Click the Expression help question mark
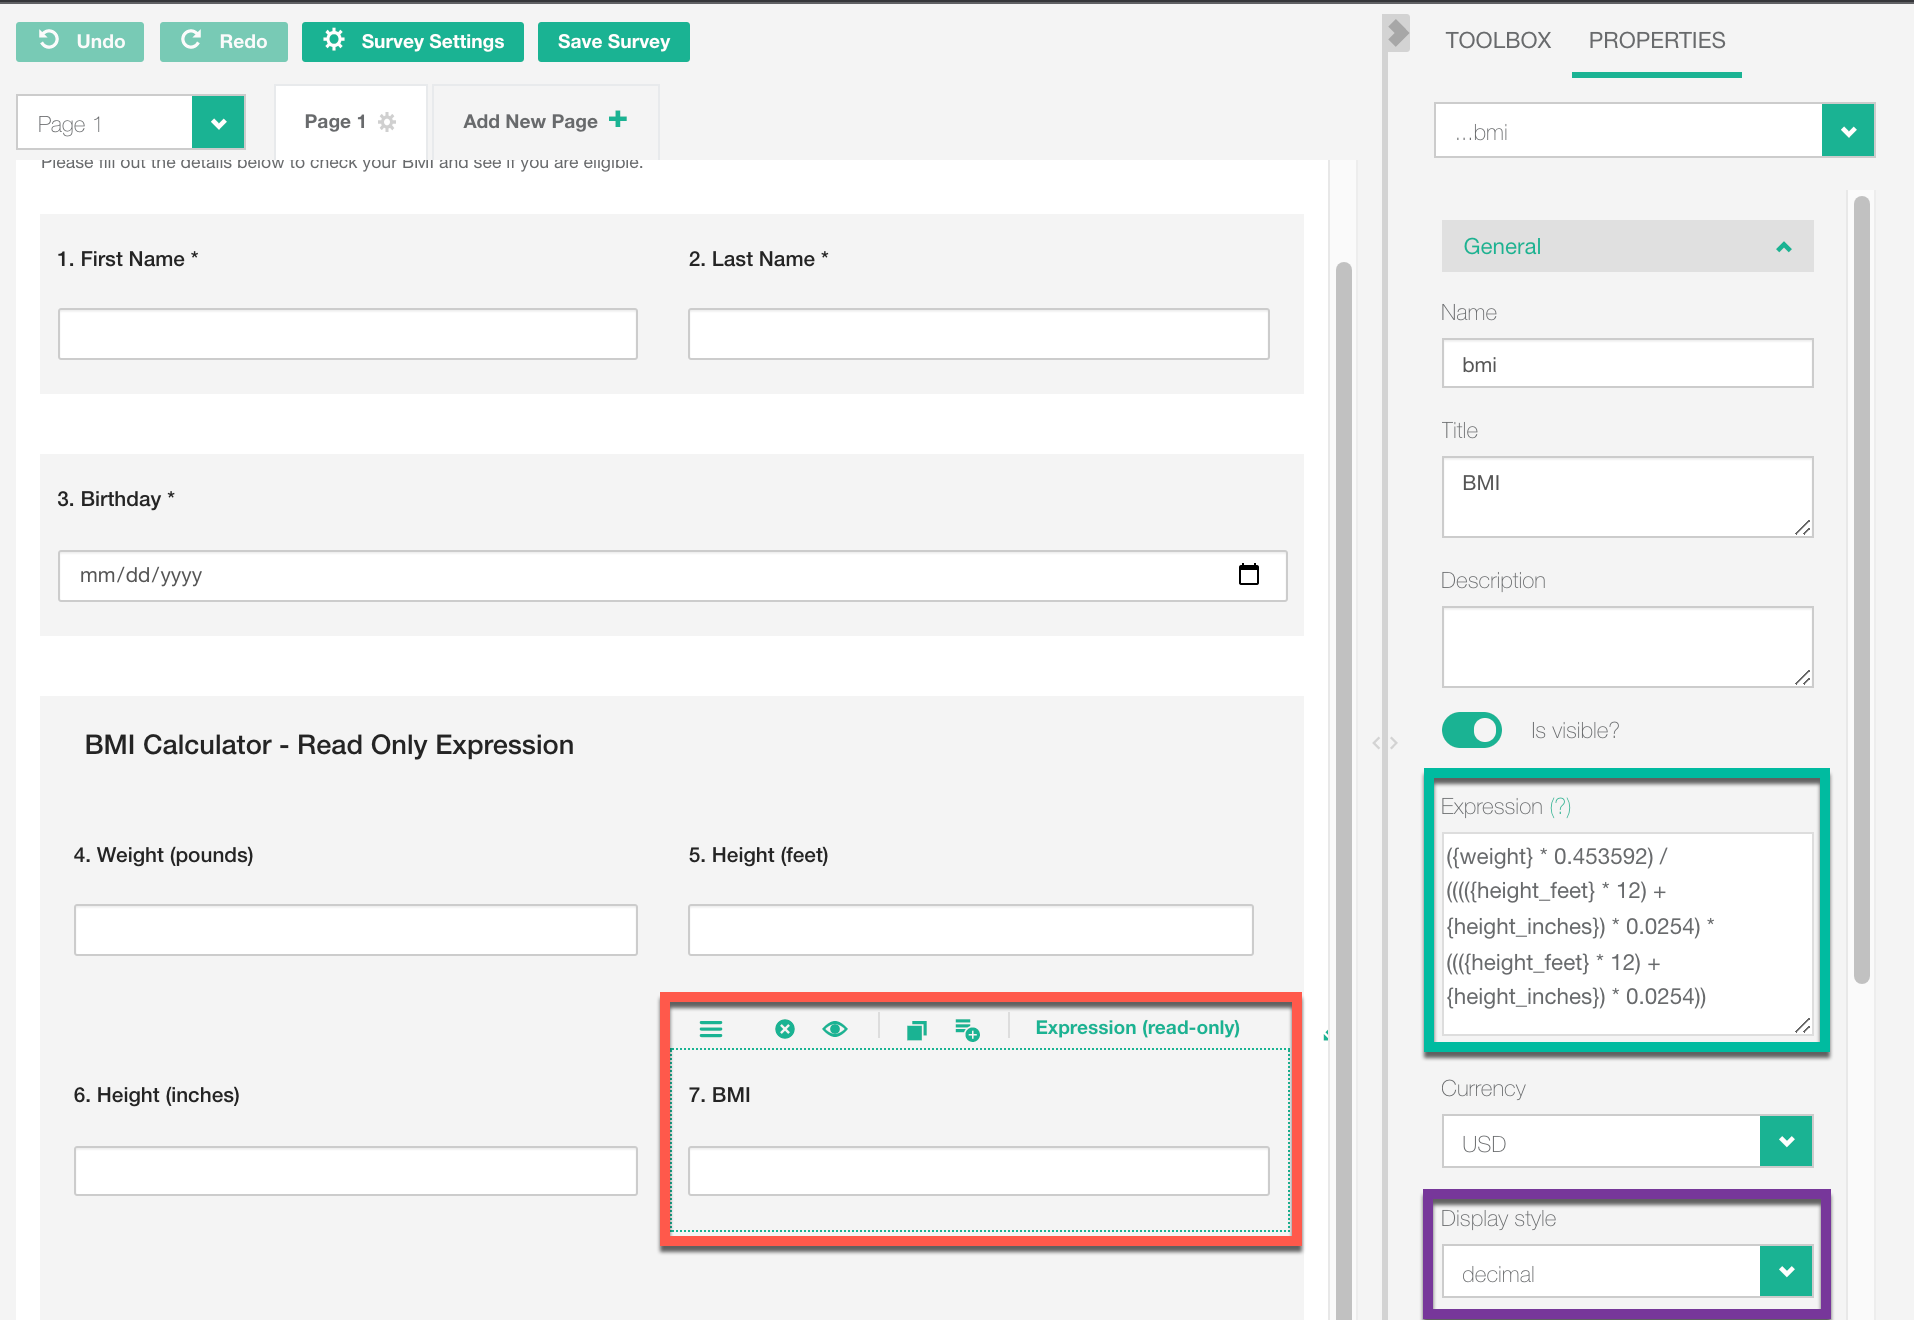This screenshot has height=1320, width=1914. click(1560, 807)
